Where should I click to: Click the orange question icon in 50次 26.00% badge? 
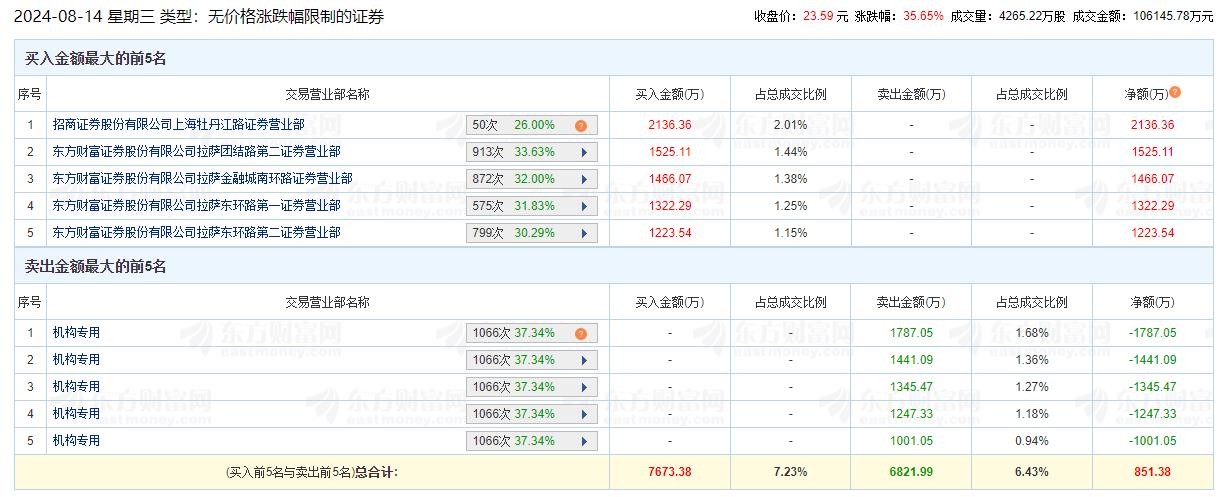pyautogui.click(x=580, y=126)
